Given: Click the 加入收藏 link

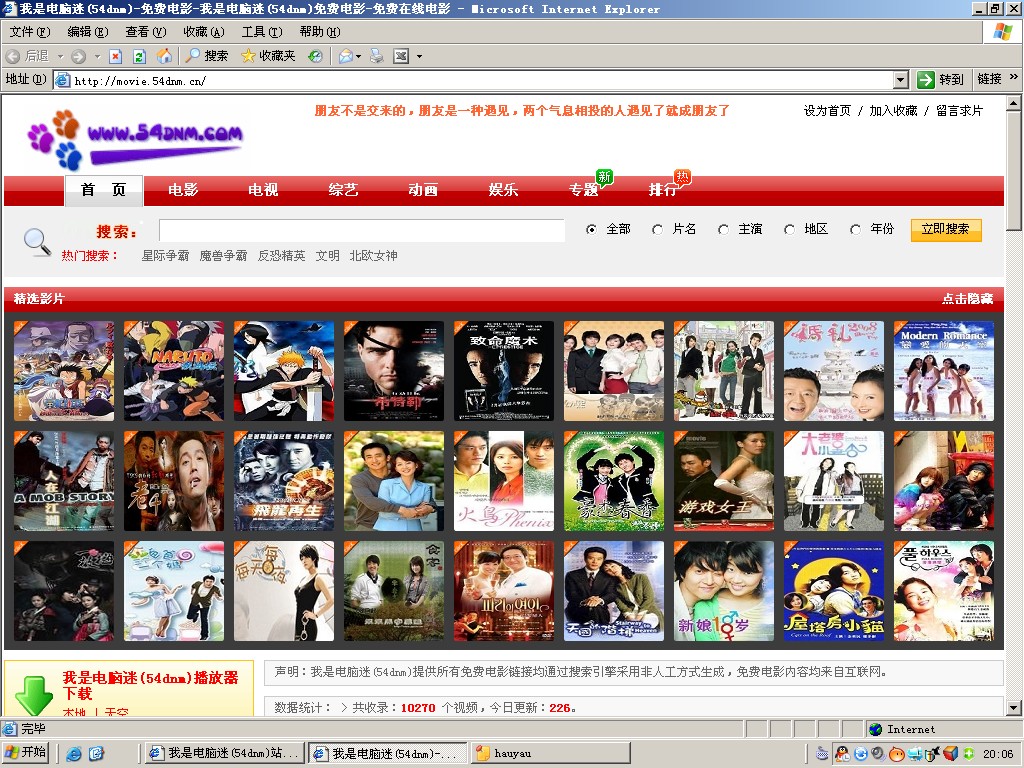Looking at the screenshot, I should [x=893, y=111].
